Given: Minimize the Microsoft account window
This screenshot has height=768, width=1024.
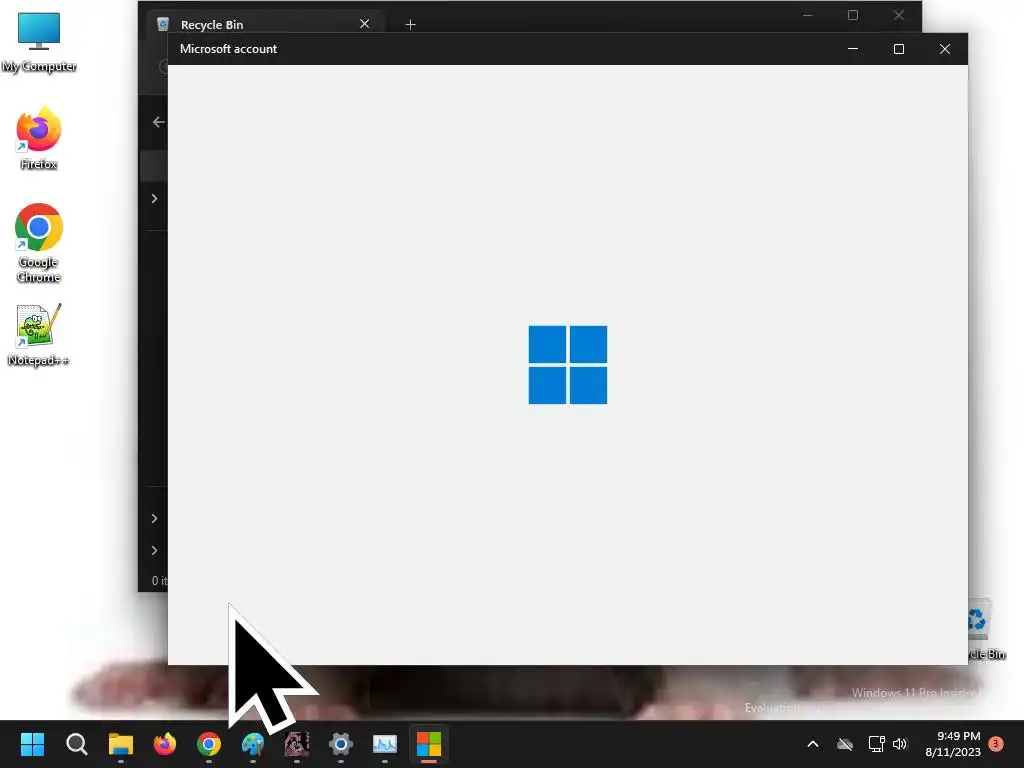Looking at the screenshot, I should coord(852,49).
